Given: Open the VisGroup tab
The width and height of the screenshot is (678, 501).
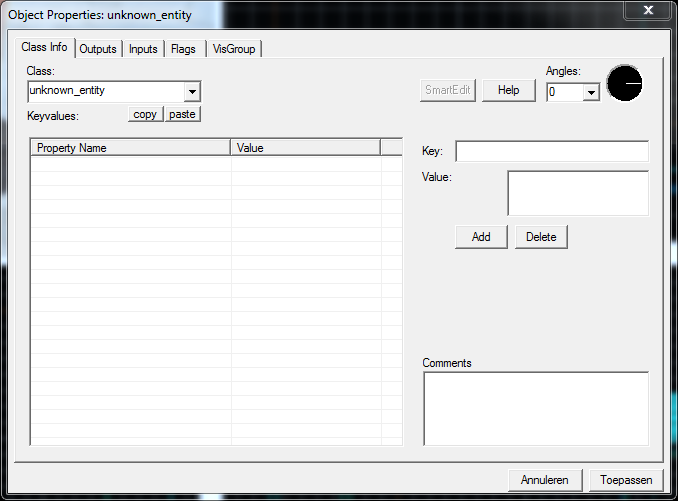Looking at the screenshot, I should click(234, 49).
